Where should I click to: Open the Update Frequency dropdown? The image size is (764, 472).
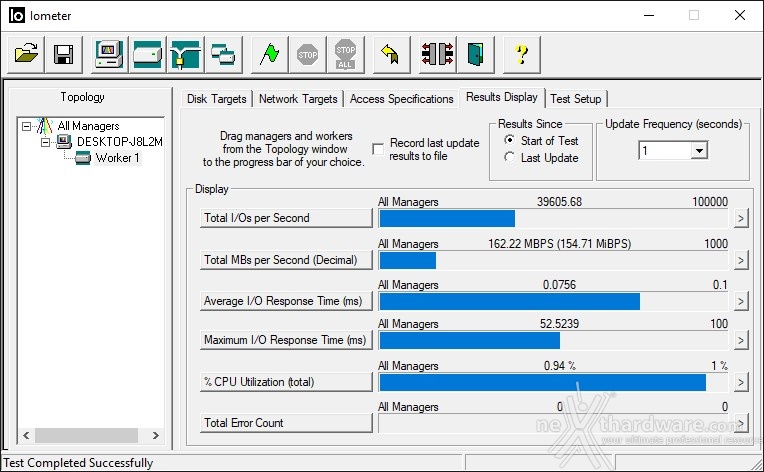pyautogui.click(x=699, y=151)
